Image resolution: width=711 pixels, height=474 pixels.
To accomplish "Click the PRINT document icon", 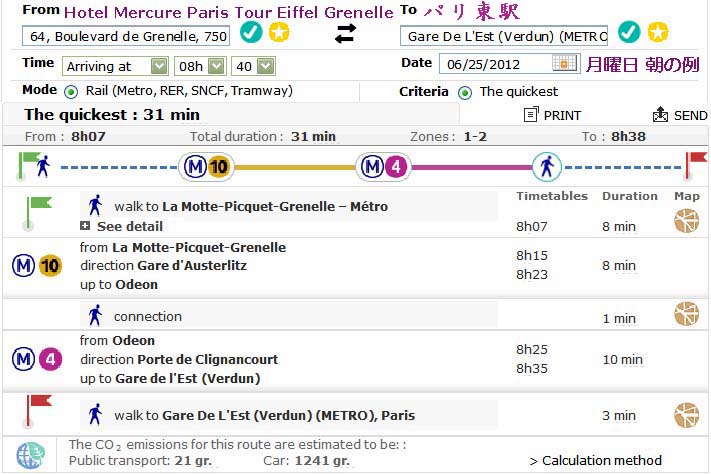I will (531, 115).
